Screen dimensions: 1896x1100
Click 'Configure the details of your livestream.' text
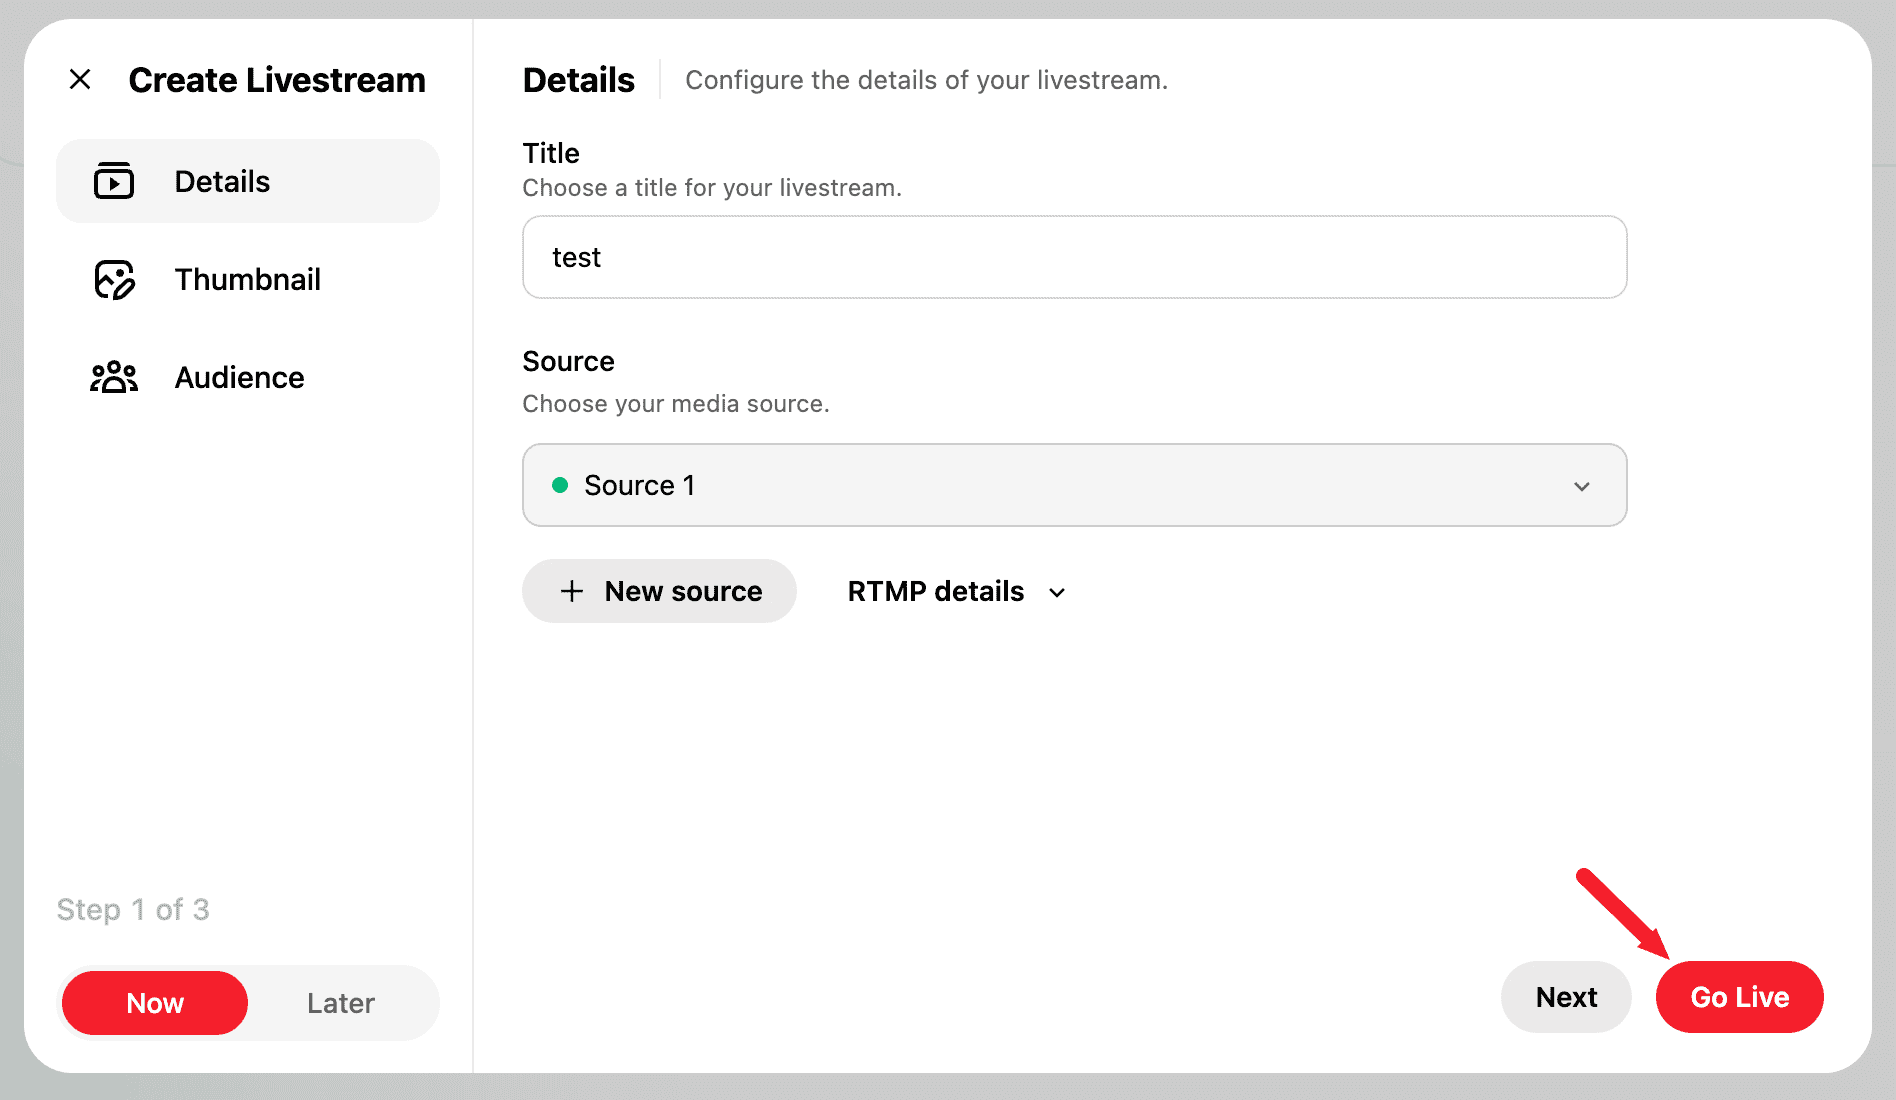[x=926, y=80]
